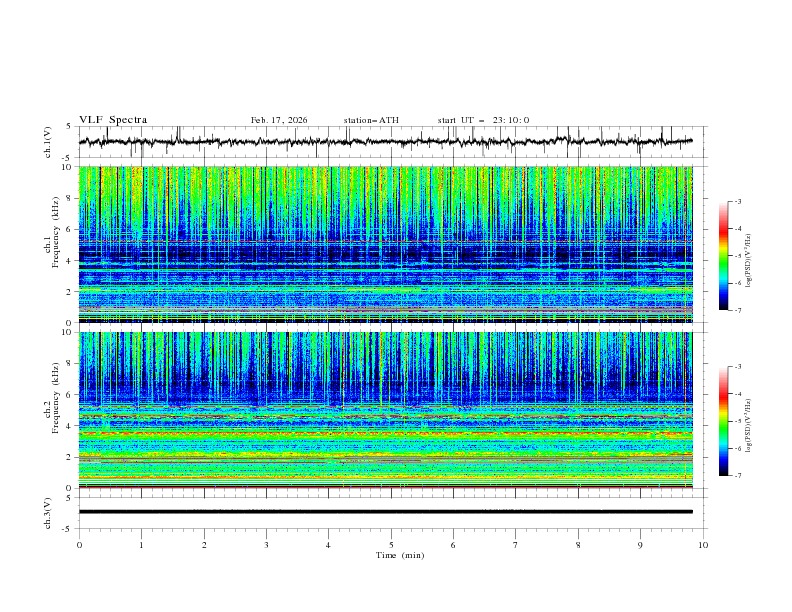Click the ch.1 frequency tick label "4"
The image size is (792, 612).
71,261
